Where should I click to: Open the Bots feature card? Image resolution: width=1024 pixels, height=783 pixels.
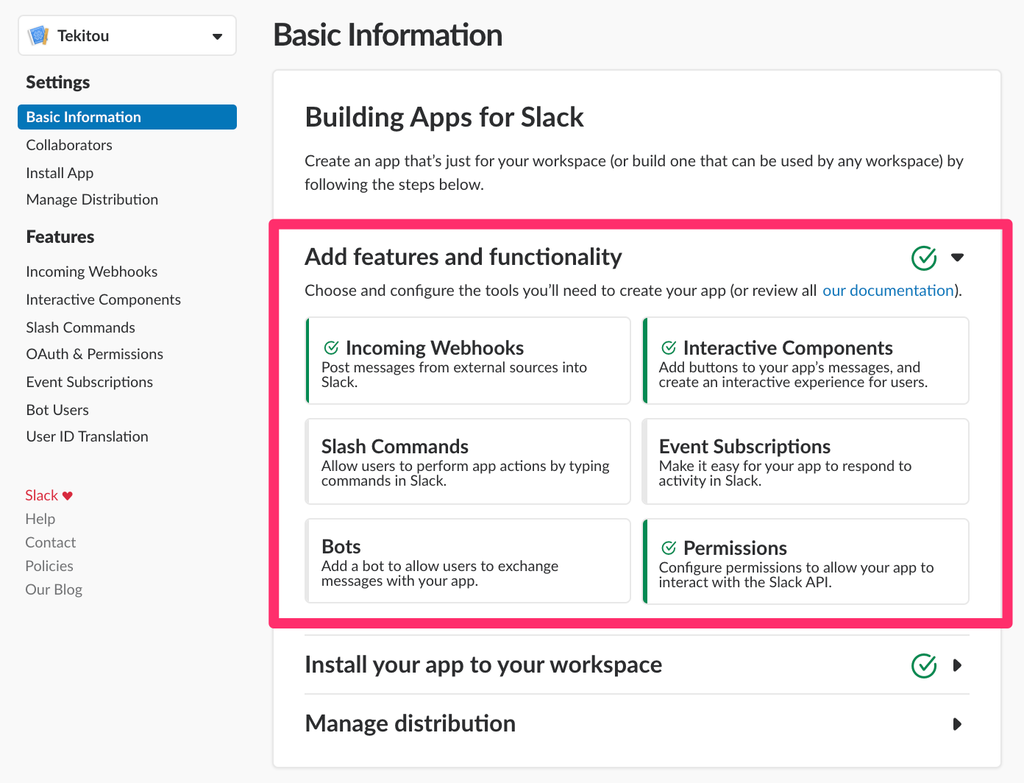[x=468, y=561]
